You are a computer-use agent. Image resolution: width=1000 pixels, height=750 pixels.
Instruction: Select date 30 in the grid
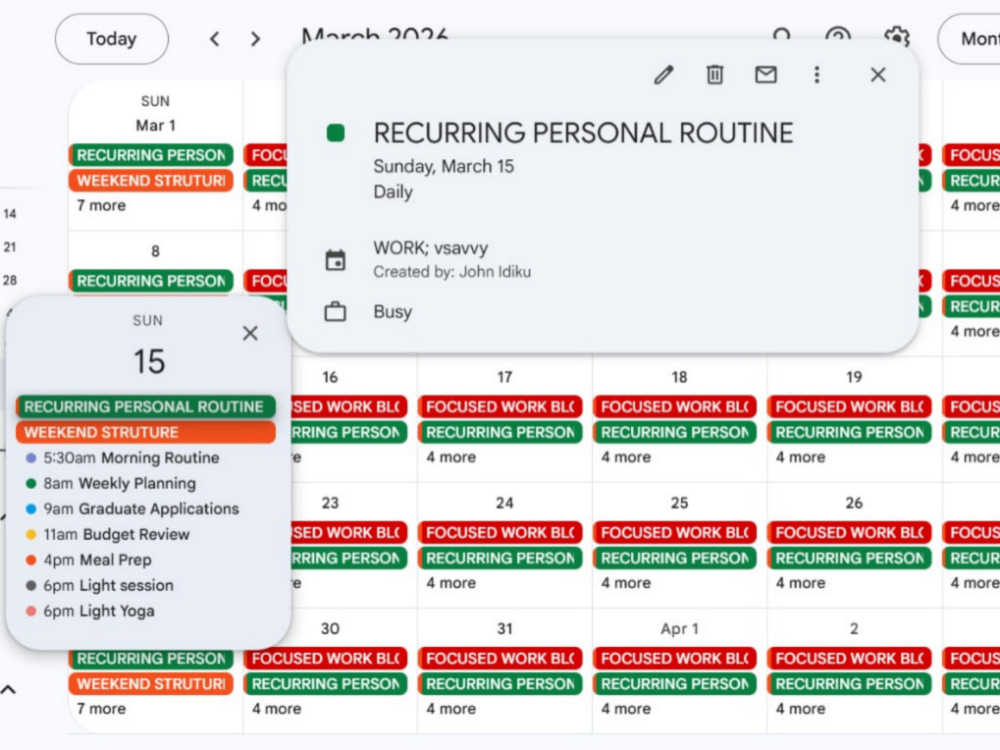(x=330, y=629)
